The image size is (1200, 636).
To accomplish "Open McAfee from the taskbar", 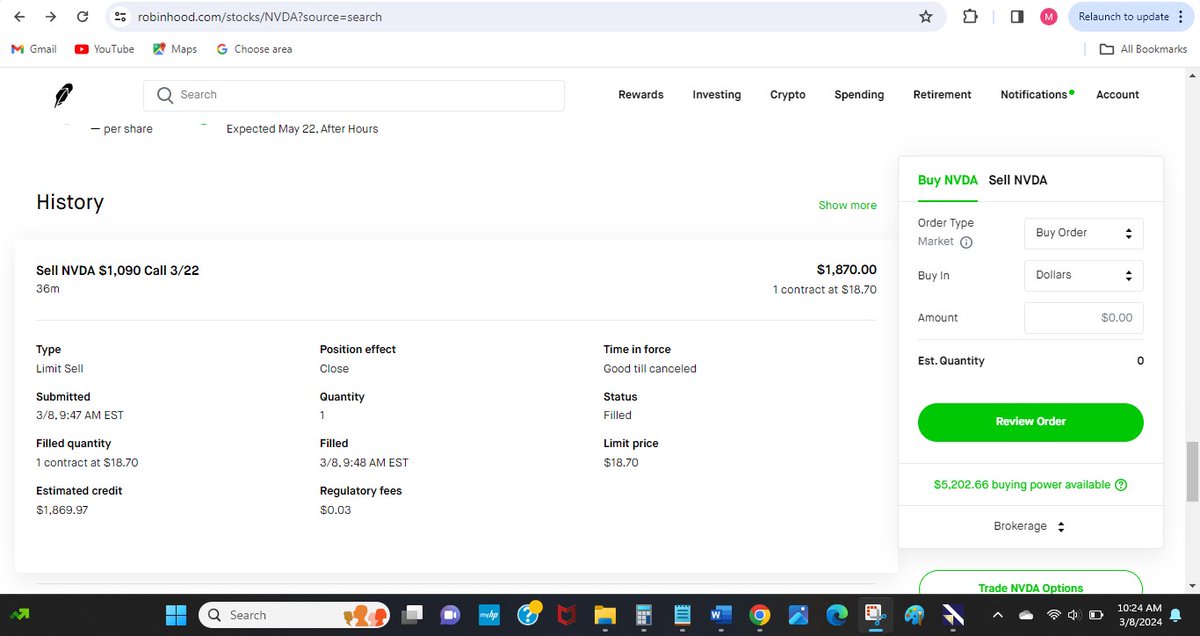I will tap(566, 615).
